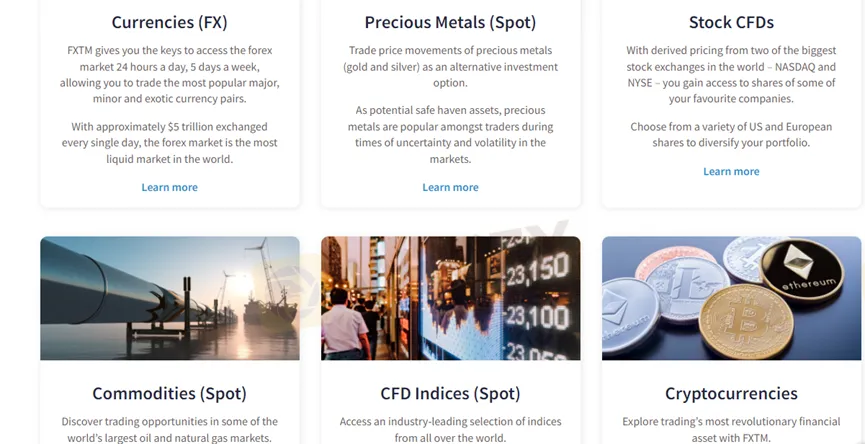Click the oil and natural gas description
The image size is (865, 444).
(169, 430)
